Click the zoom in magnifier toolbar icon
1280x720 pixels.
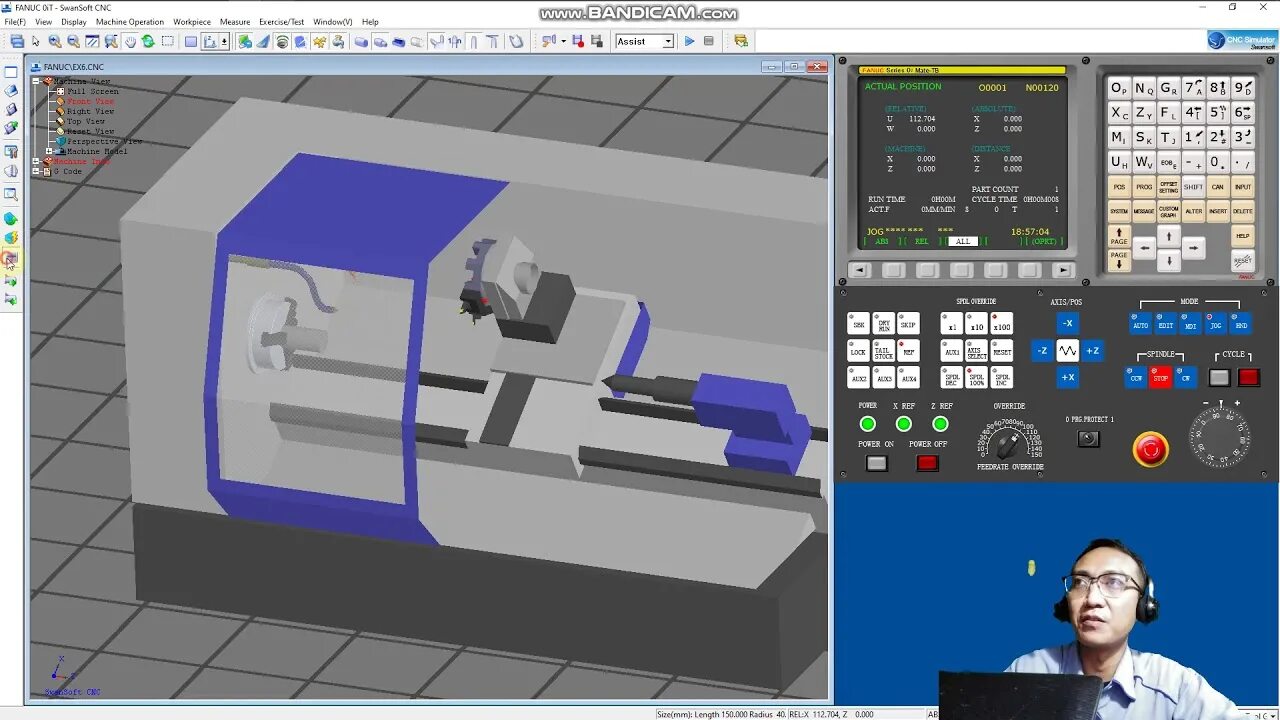54,41
